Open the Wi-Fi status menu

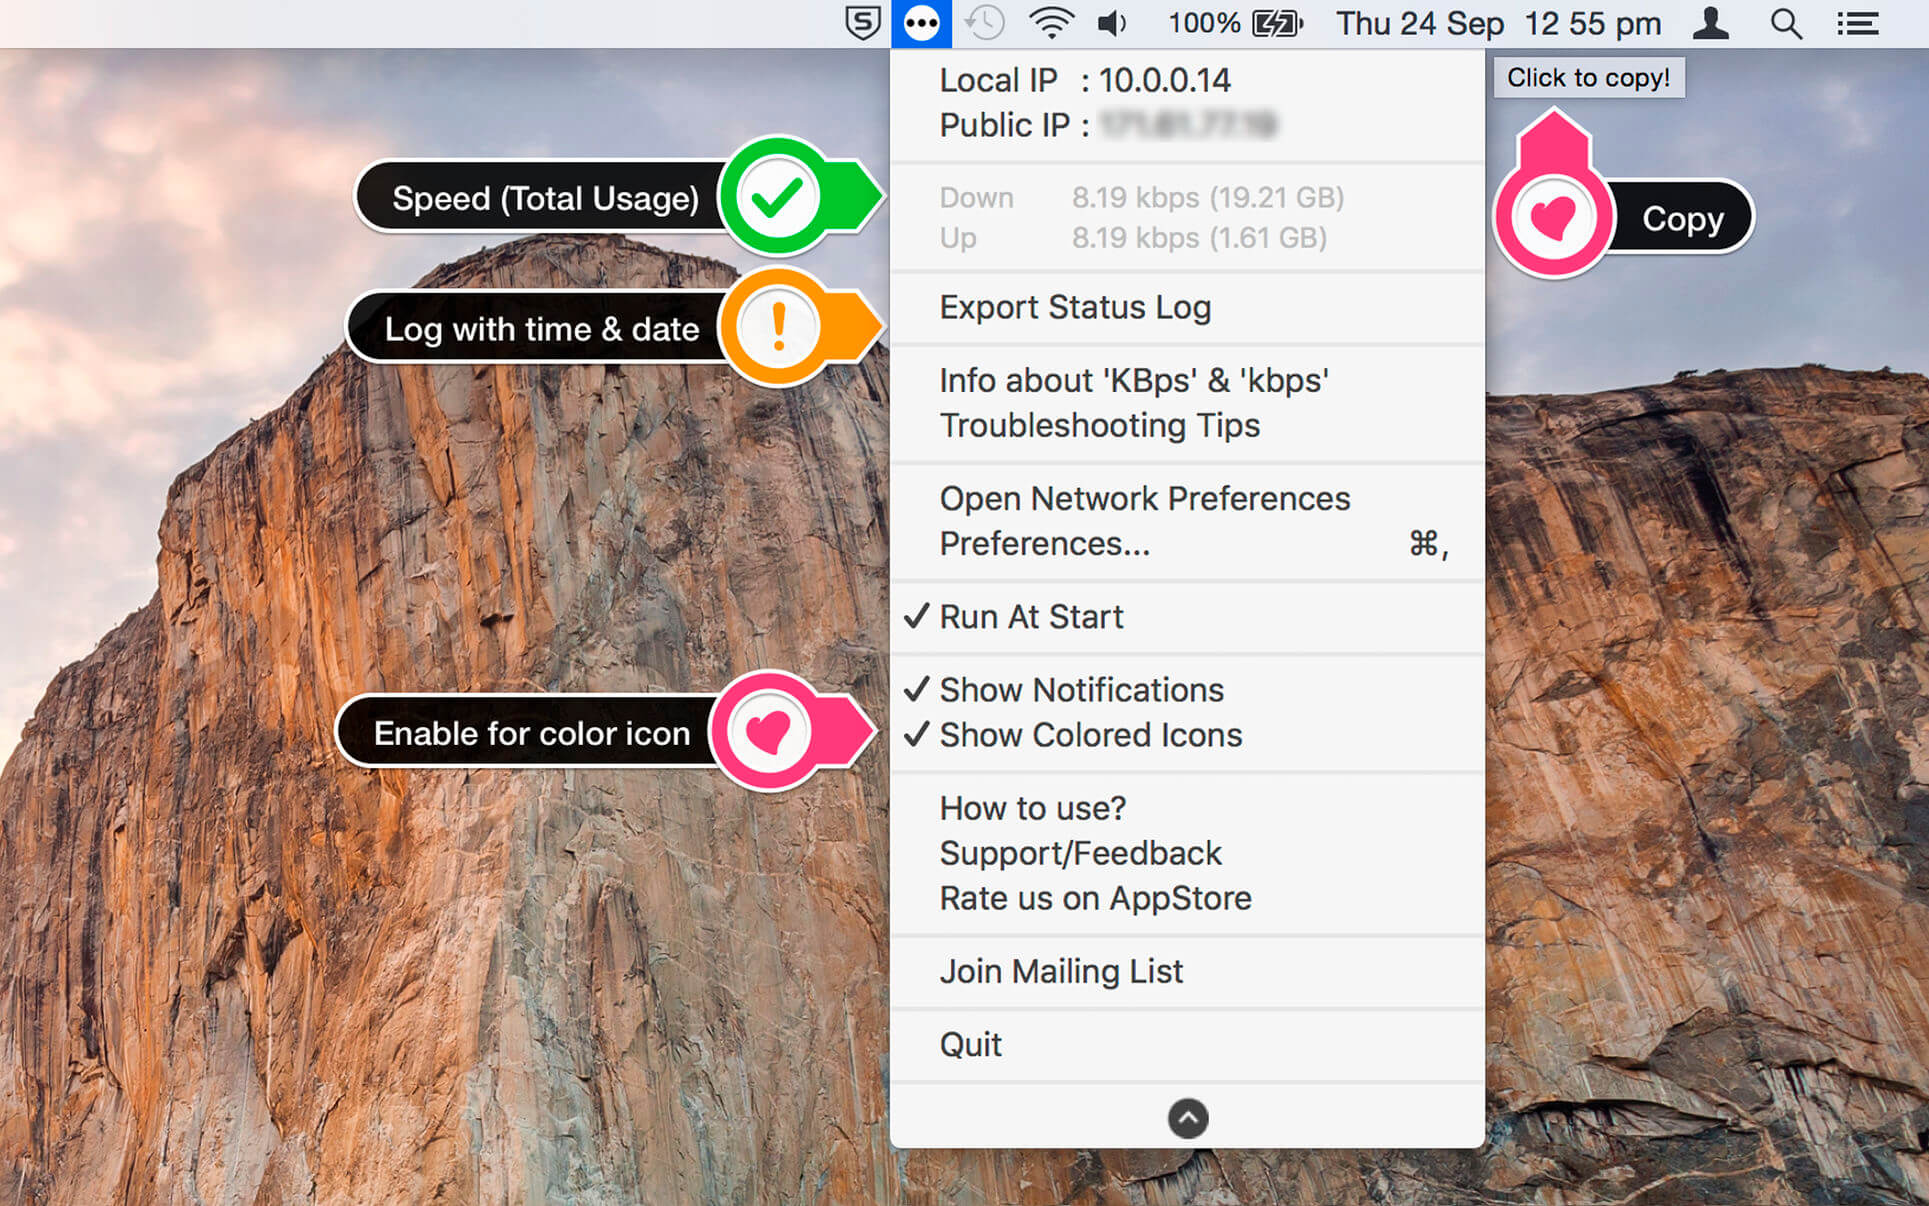1051,23
